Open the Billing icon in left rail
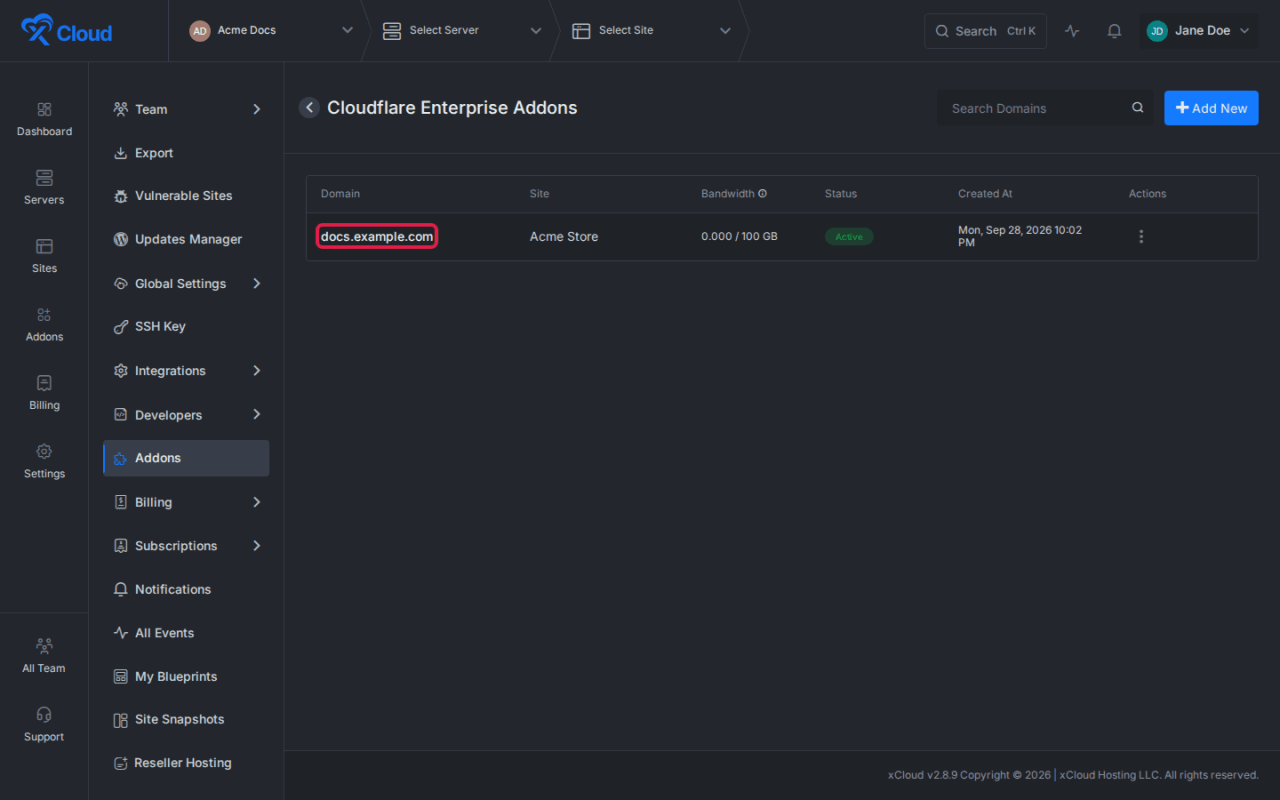 click(44, 383)
